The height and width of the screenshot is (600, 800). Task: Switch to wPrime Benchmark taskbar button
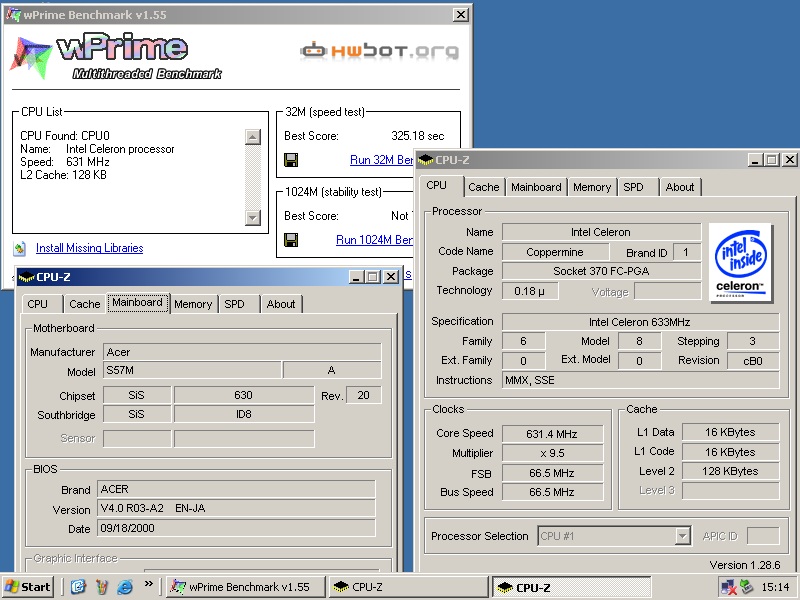tap(246, 587)
